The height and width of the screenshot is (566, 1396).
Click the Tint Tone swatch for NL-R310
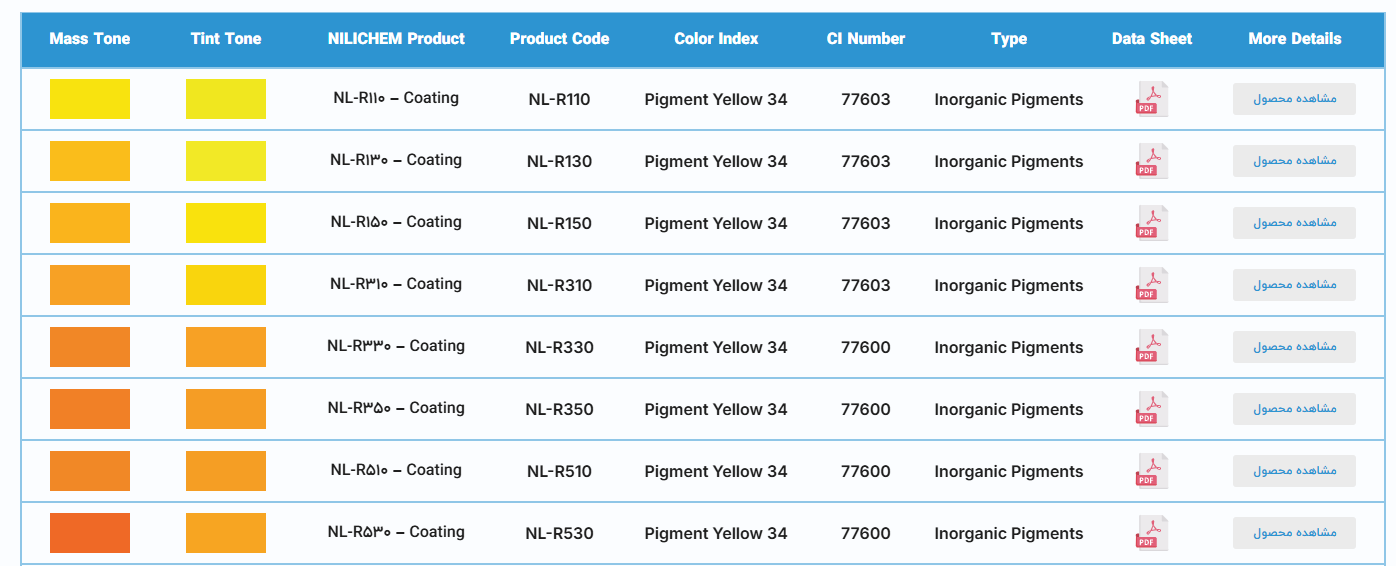point(226,285)
